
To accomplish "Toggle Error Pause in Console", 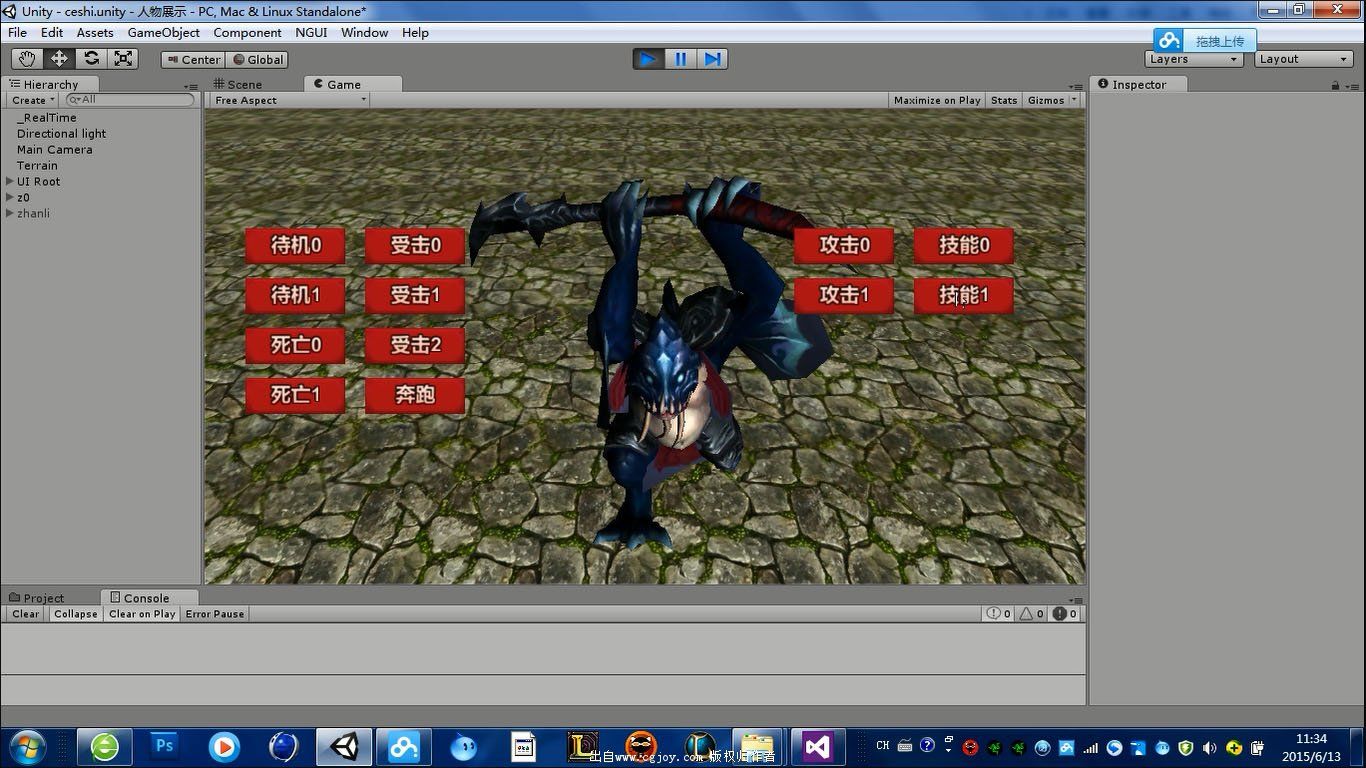I will [214, 614].
